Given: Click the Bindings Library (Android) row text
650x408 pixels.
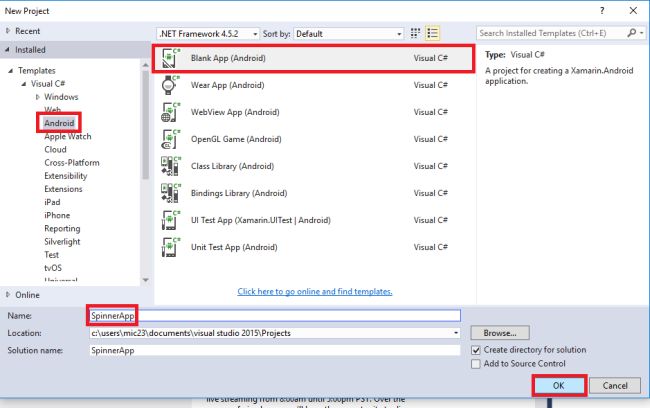Looking at the screenshot, I should pos(239,193).
